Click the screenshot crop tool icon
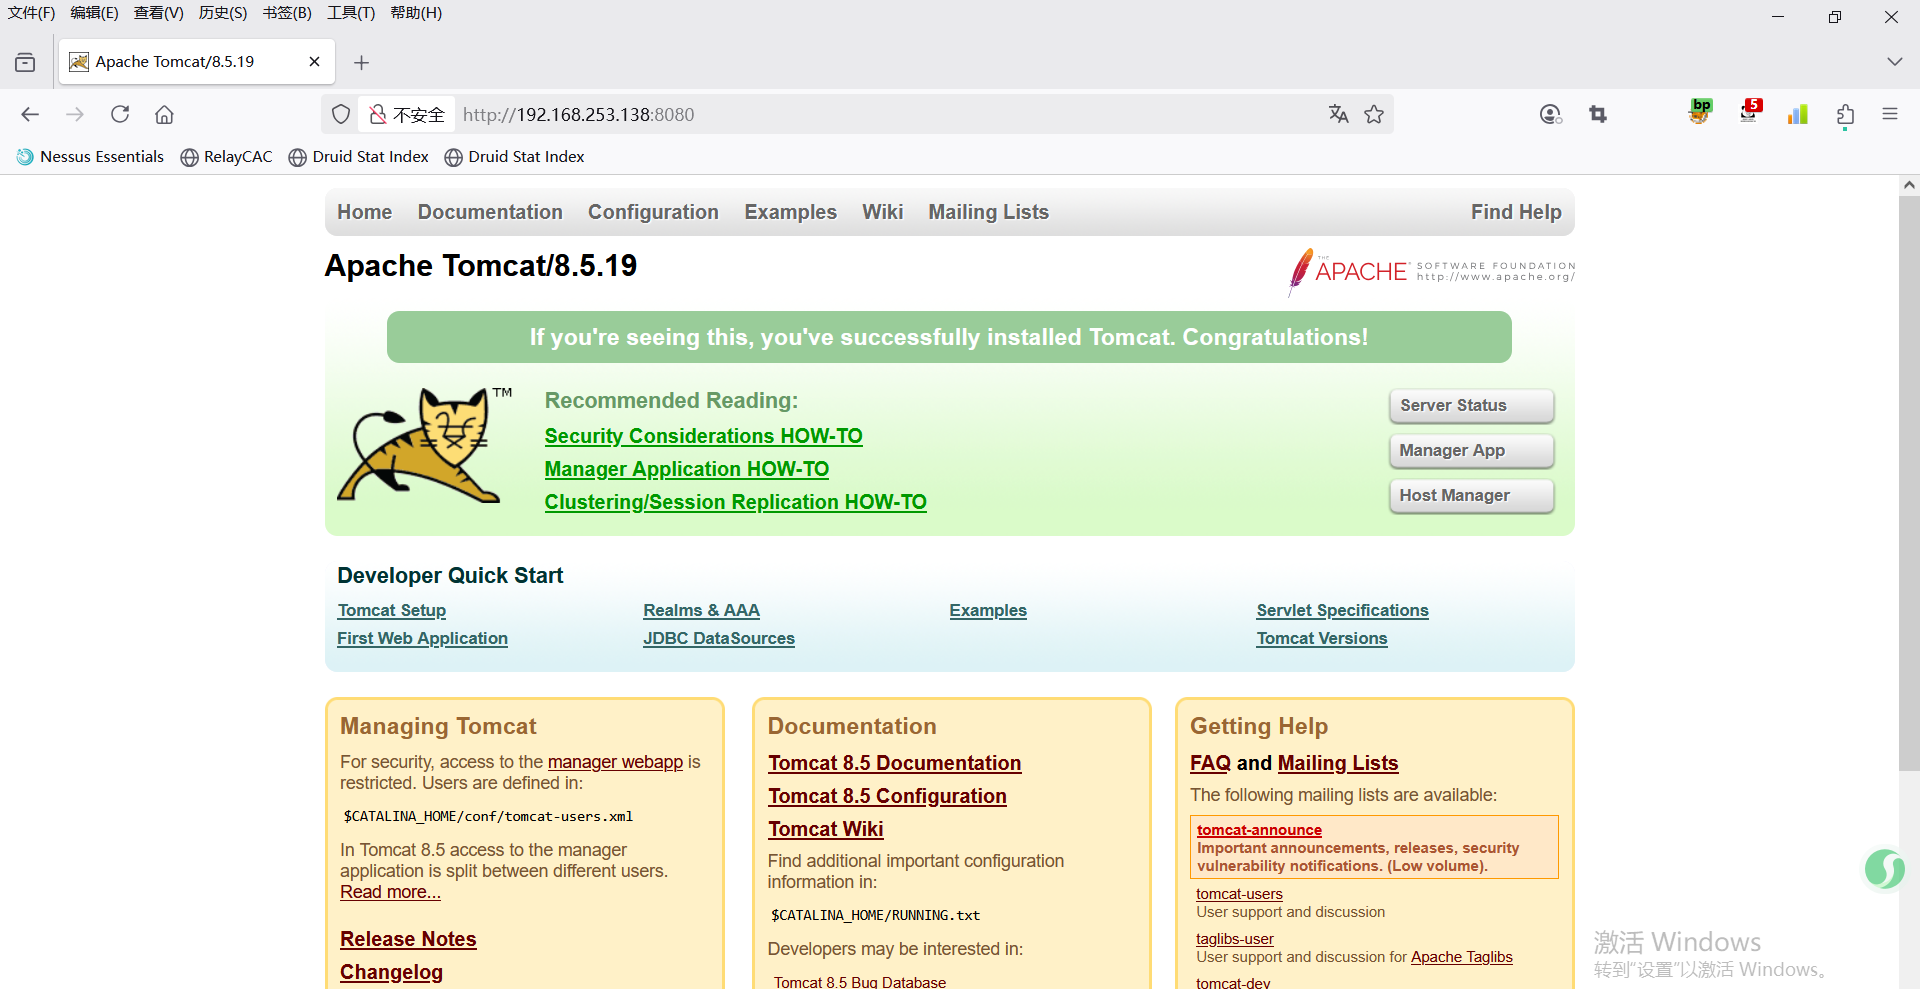 [x=1598, y=114]
